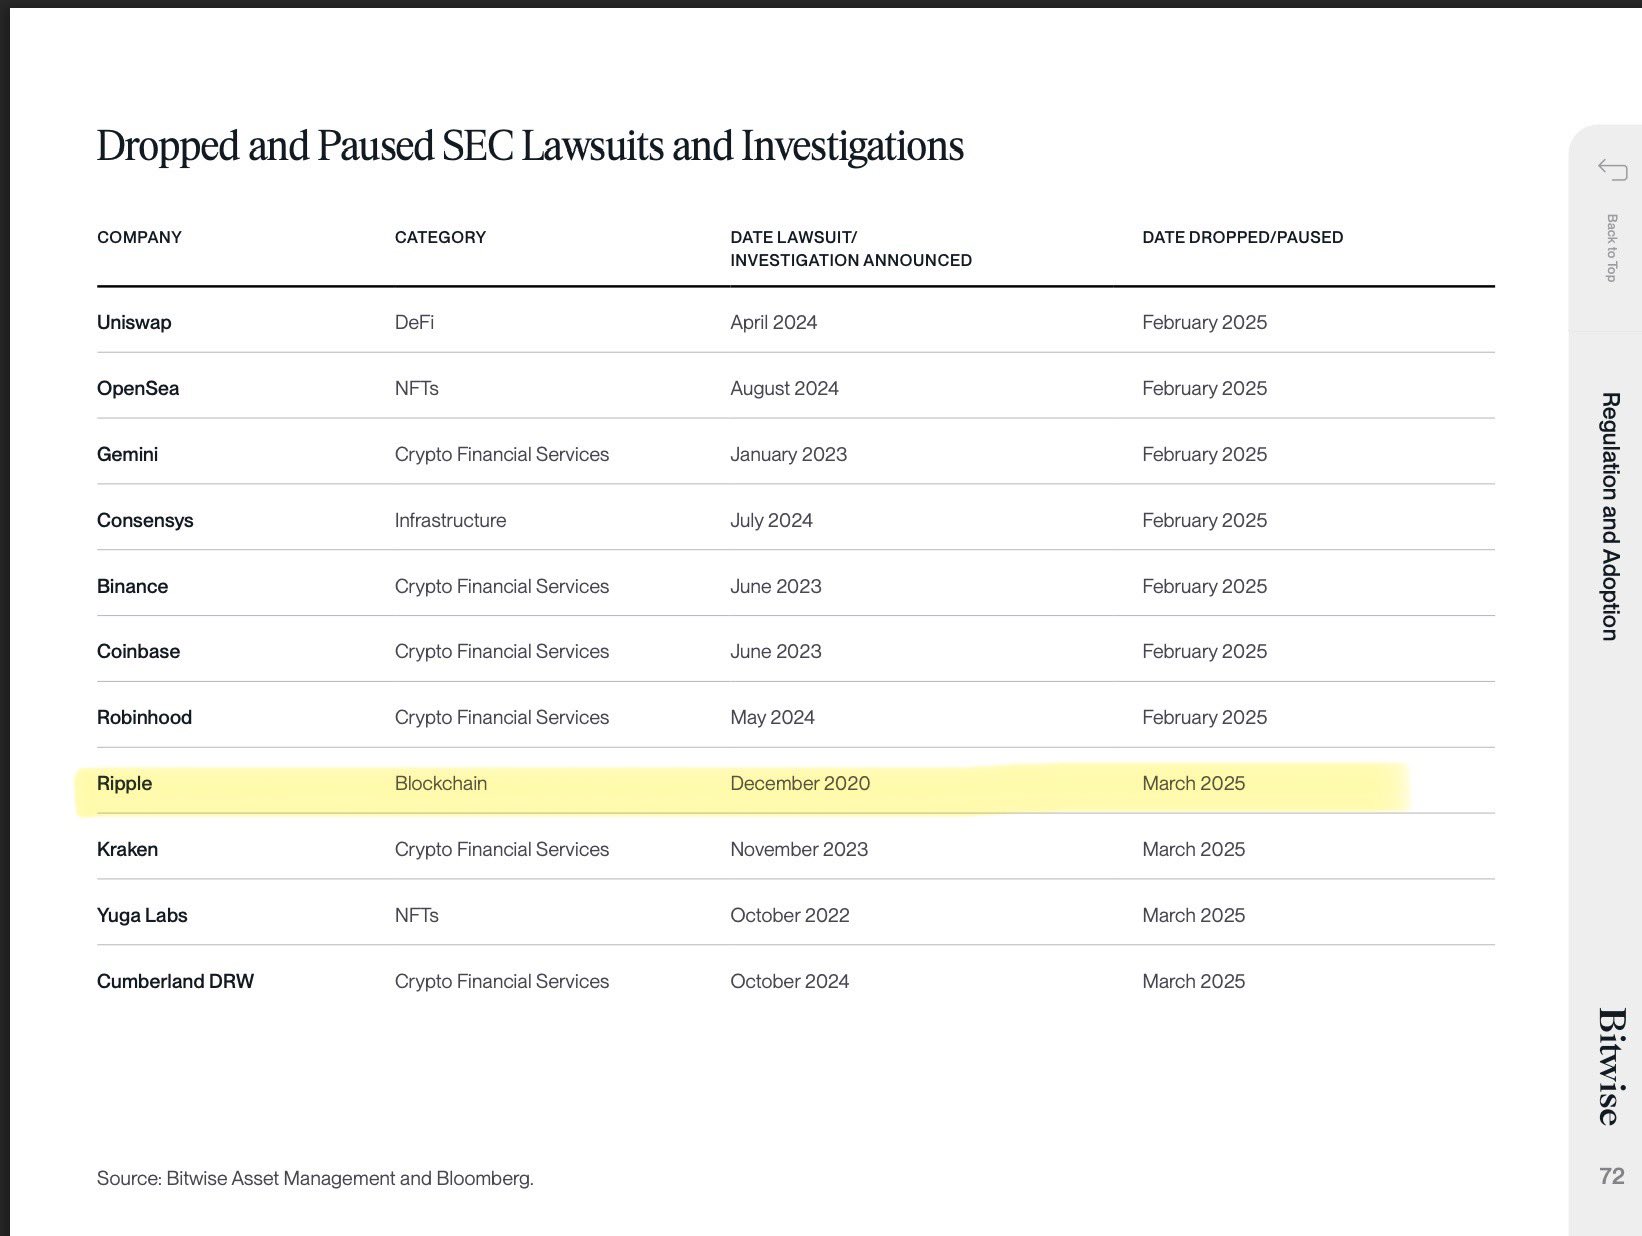Click the page number 72
The height and width of the screenshot is (1236, 1642).
point(1611,1176)
